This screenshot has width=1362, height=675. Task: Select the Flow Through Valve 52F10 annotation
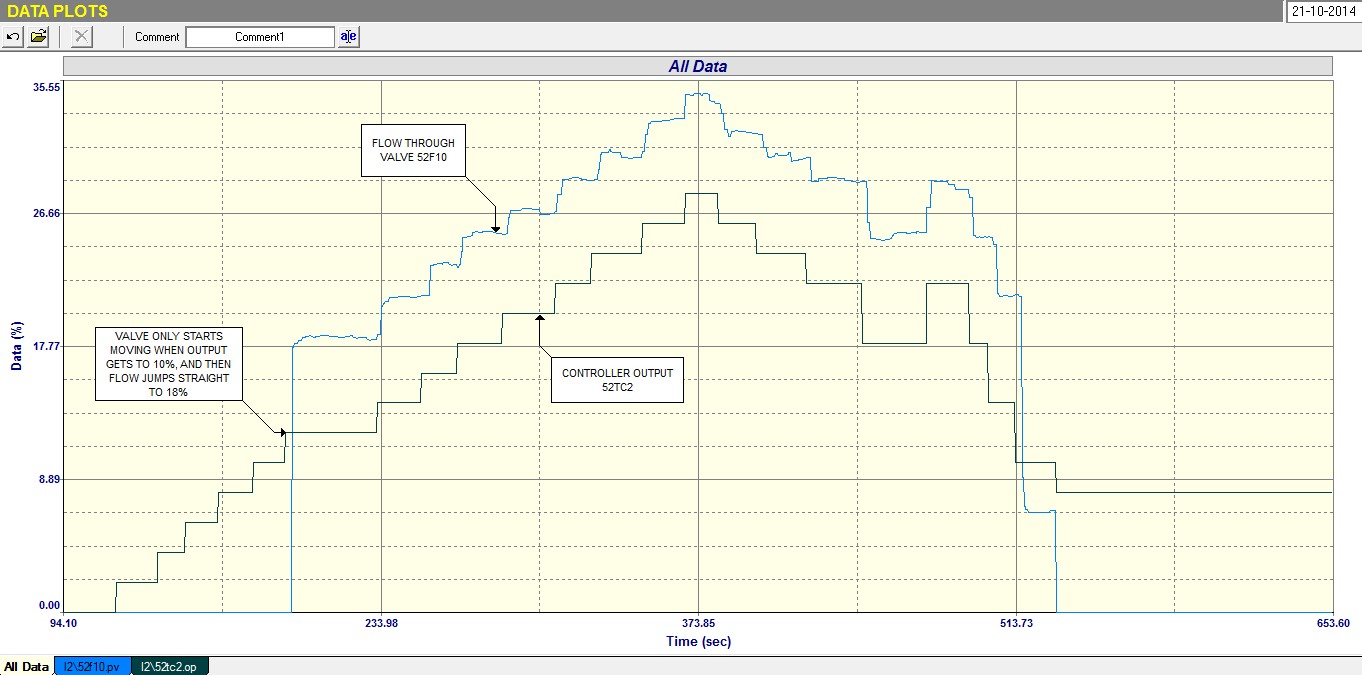(x=413, y=150)
